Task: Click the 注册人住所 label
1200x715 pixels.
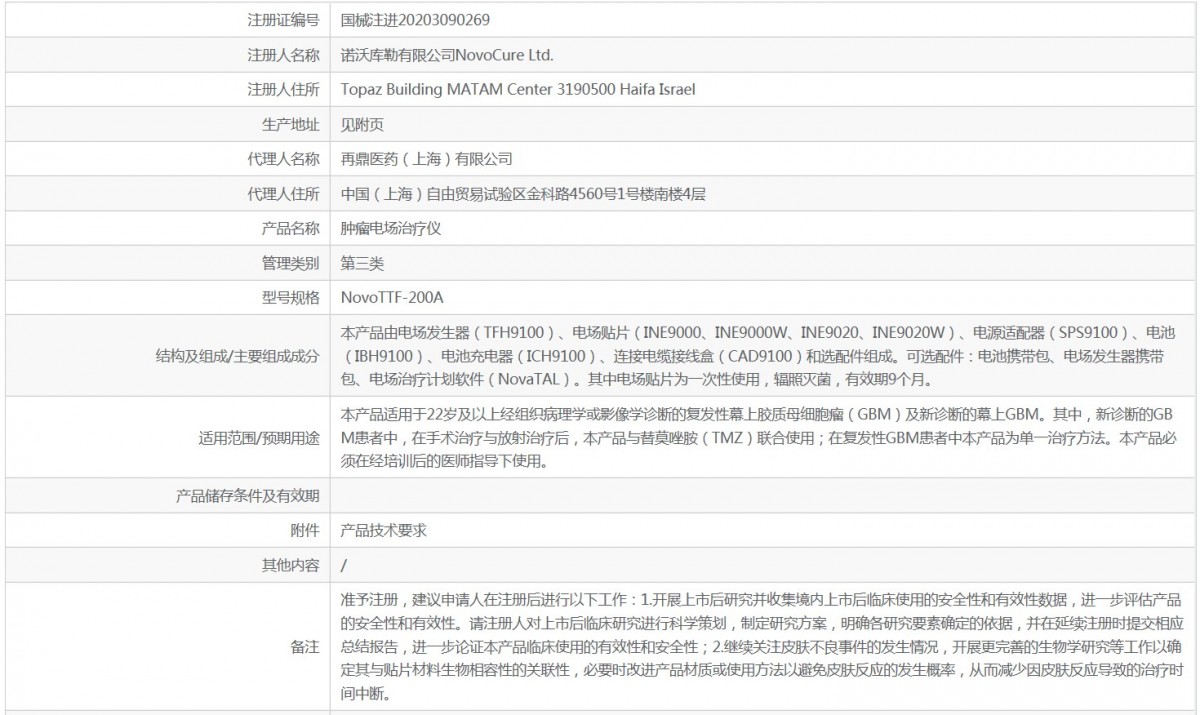Action: (283, 89)
